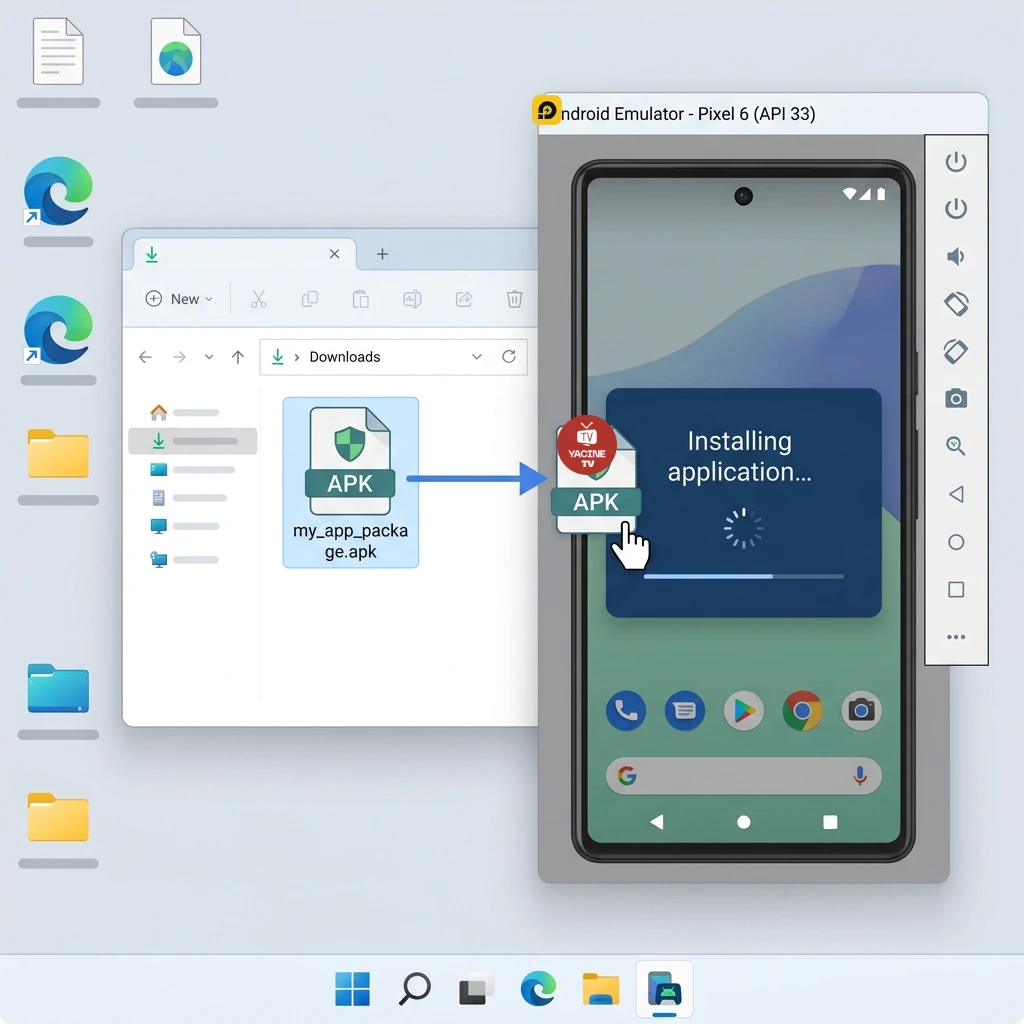This screenshot has height=1024, width=1024.
Task: Click the emulator volume speaker icon
Action: point(956,257)
